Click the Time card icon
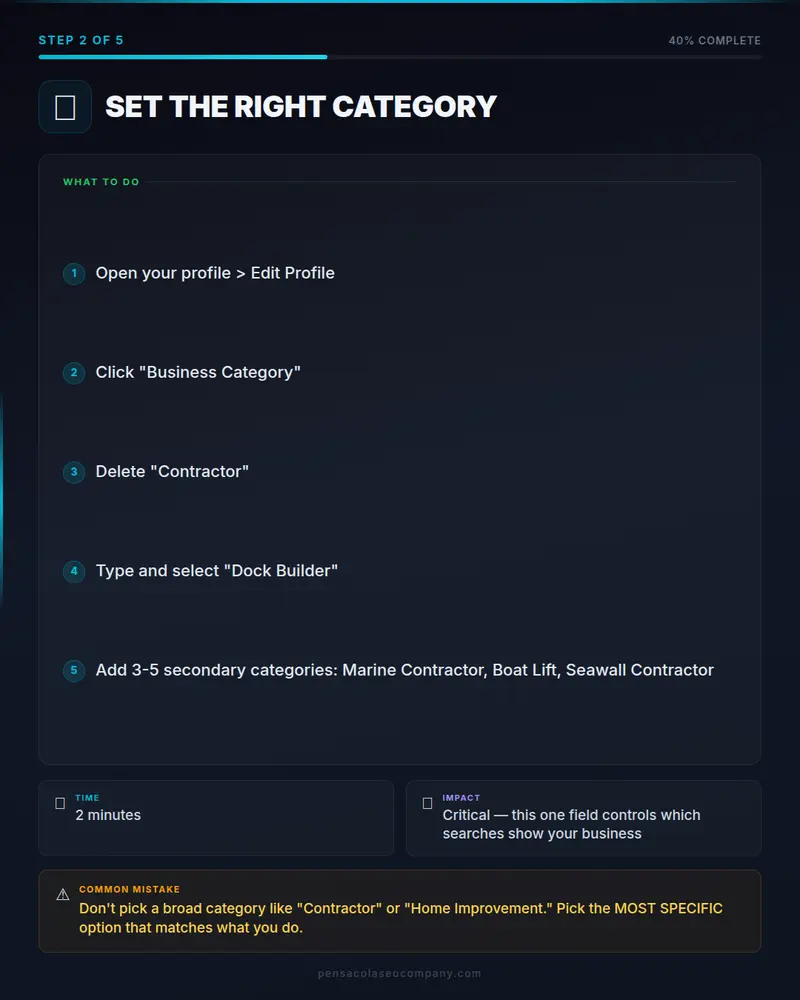Screen dimensions: 800x1000 (x=60, y=804)
